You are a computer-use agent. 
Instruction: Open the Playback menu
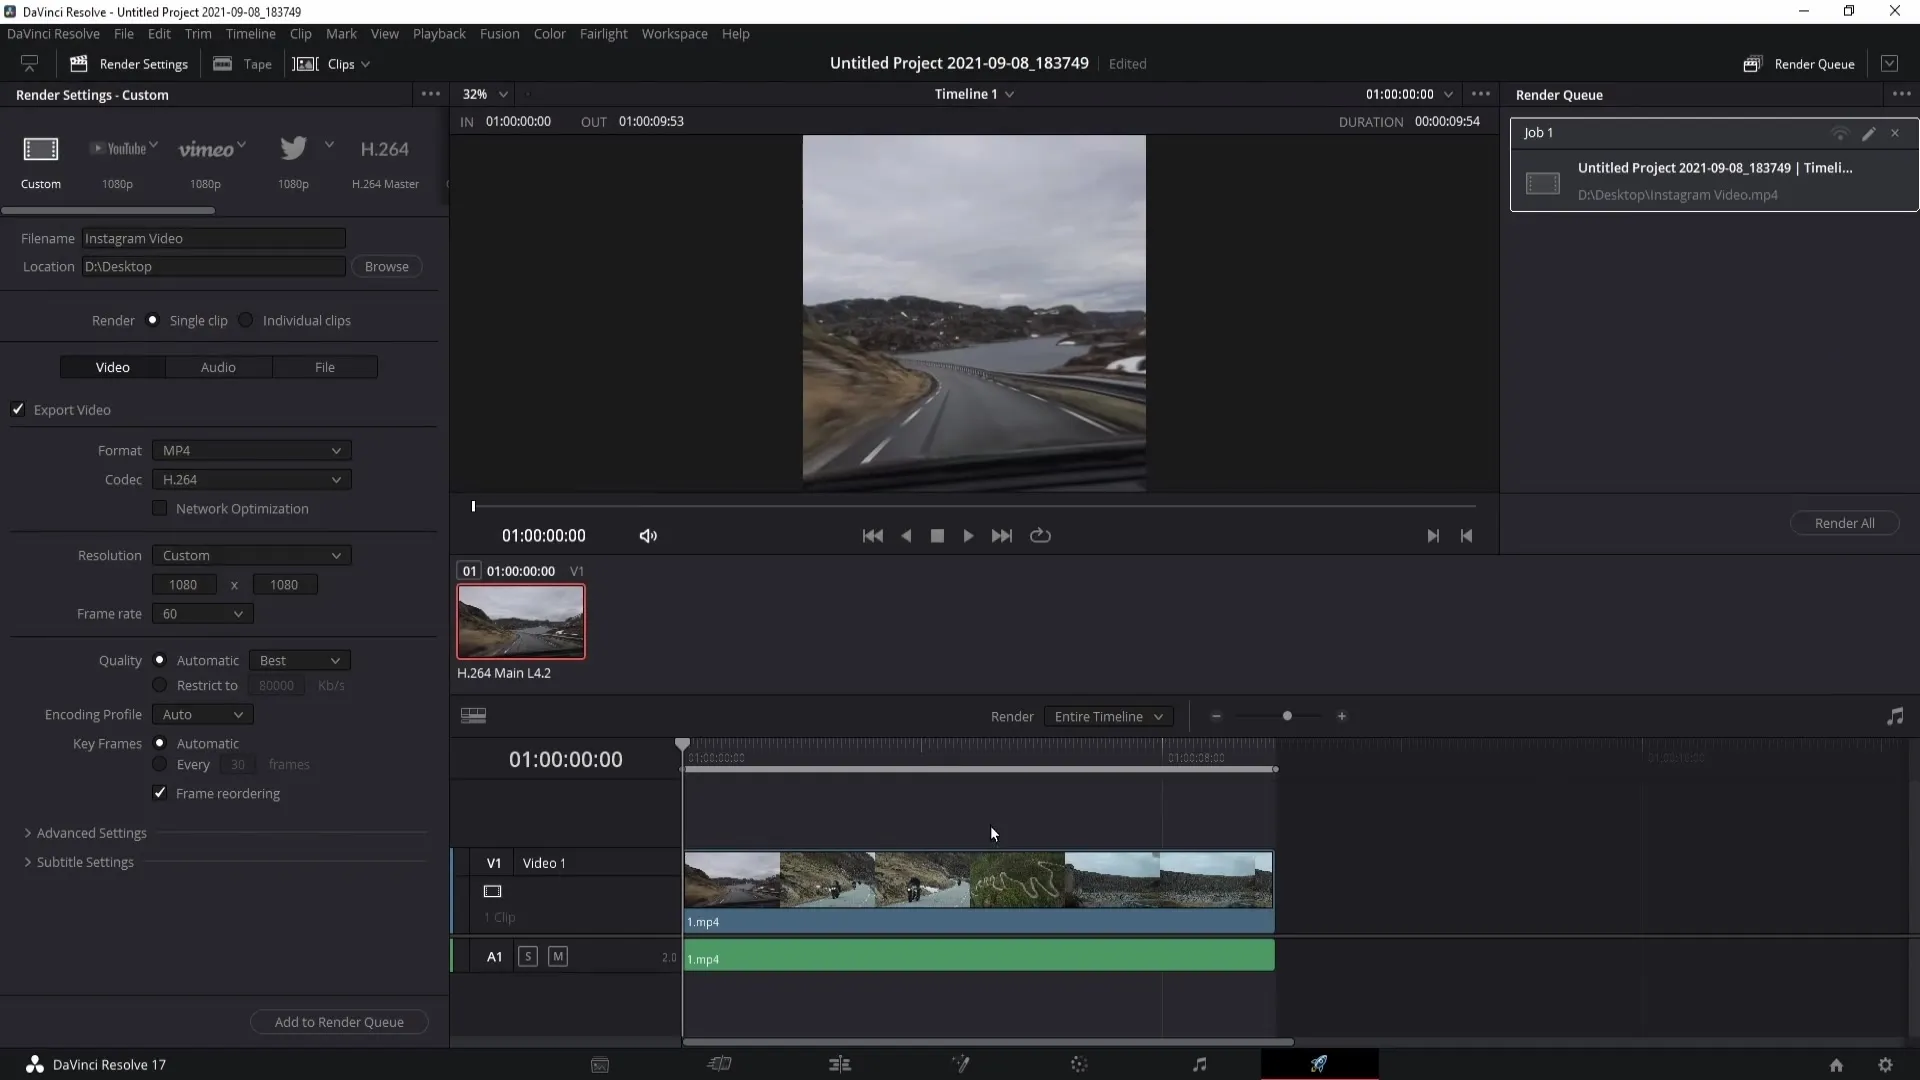tap(439, 34)
